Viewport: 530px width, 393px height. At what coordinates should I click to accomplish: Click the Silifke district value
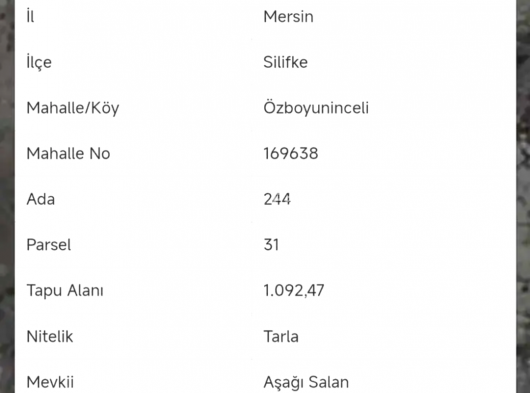tap(285, 62)
